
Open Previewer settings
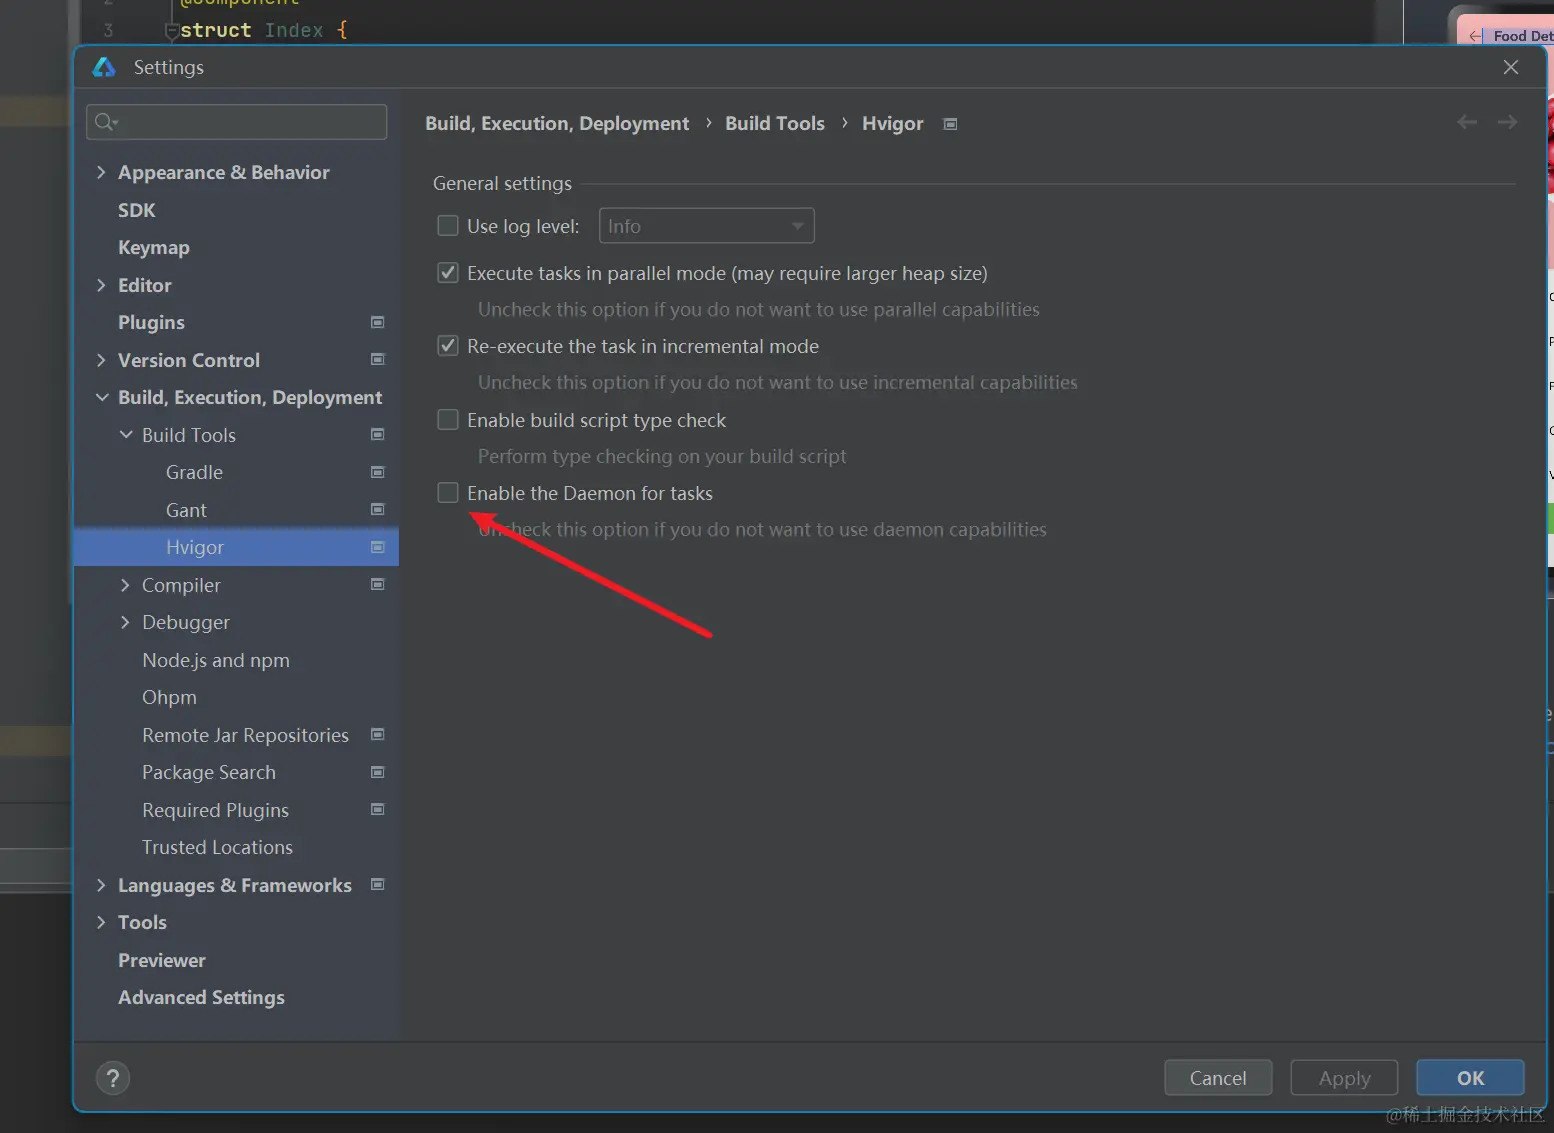[x=162, y=960]
